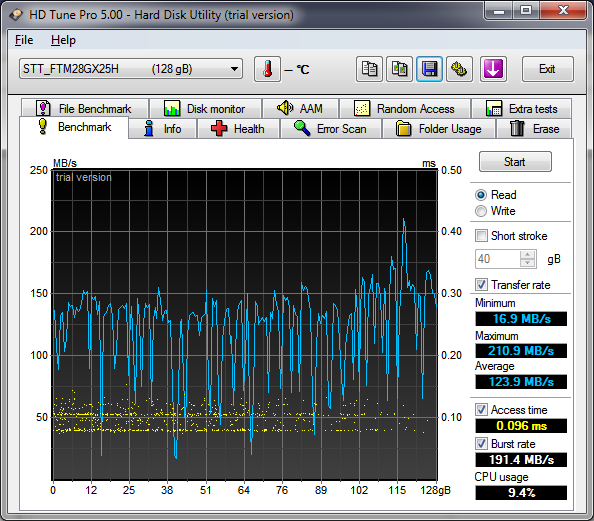594x521 pixels.
Task: Enable the Short stroke checkbox
Action: [481, 236]
